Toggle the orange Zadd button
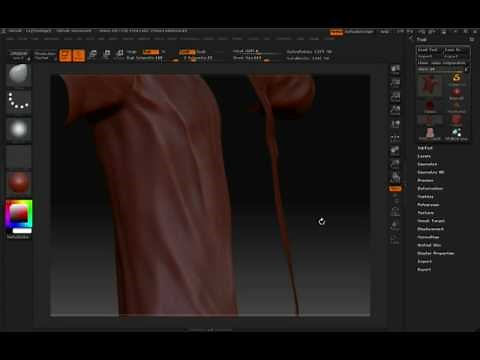 pyautogui.click(x=187, y=52)
